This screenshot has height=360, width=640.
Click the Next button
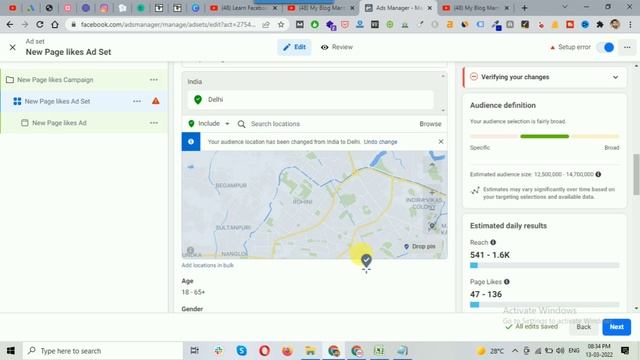pyautogui.click(x=616, y=327)
